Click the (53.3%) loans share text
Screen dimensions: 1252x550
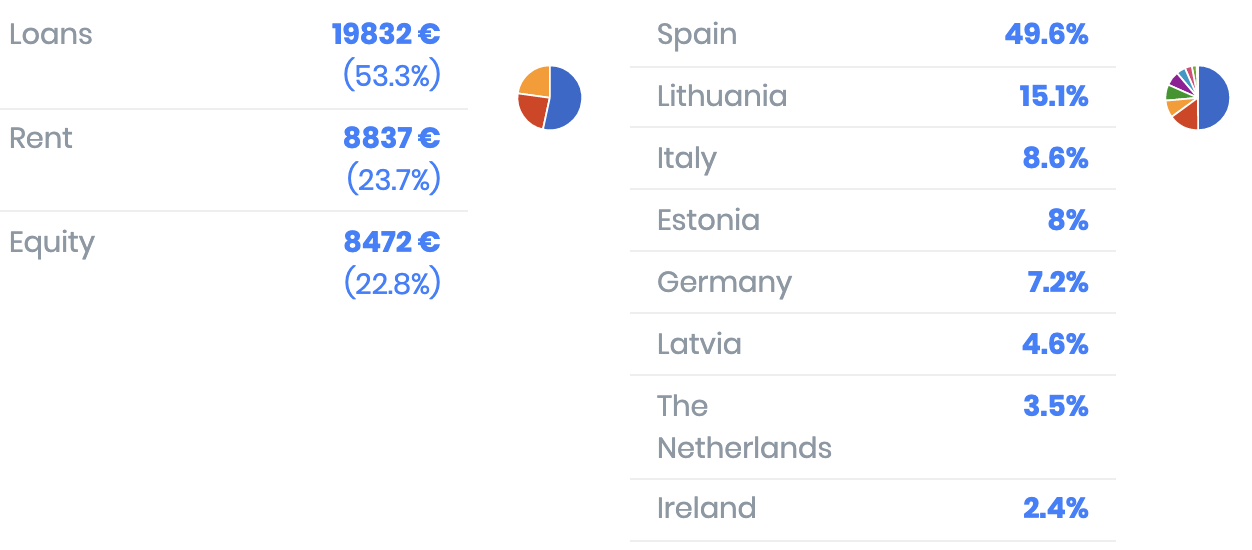pyautogui.click(x=392, y=76)
